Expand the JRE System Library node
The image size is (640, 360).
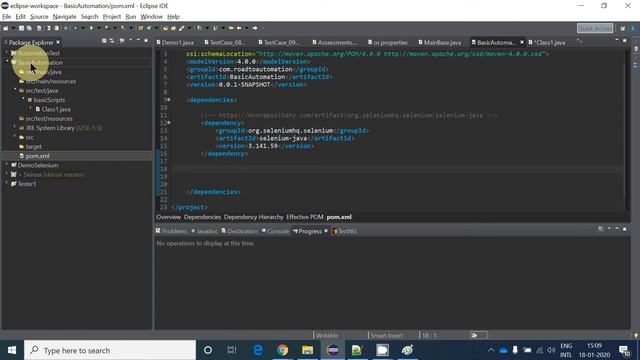click(15, 127)
